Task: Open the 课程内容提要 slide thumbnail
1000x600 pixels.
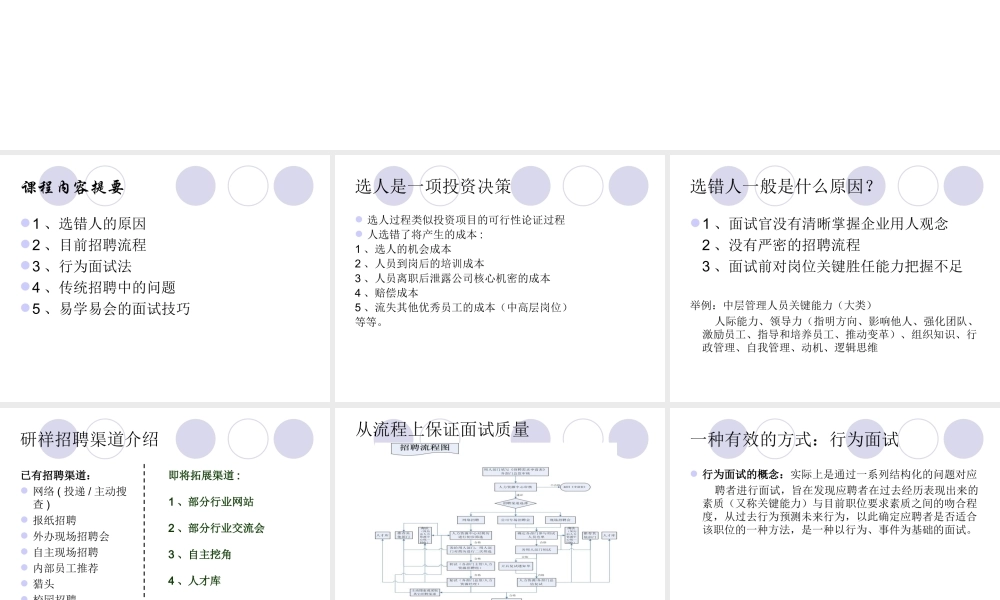Action: (x=165, y=278)
